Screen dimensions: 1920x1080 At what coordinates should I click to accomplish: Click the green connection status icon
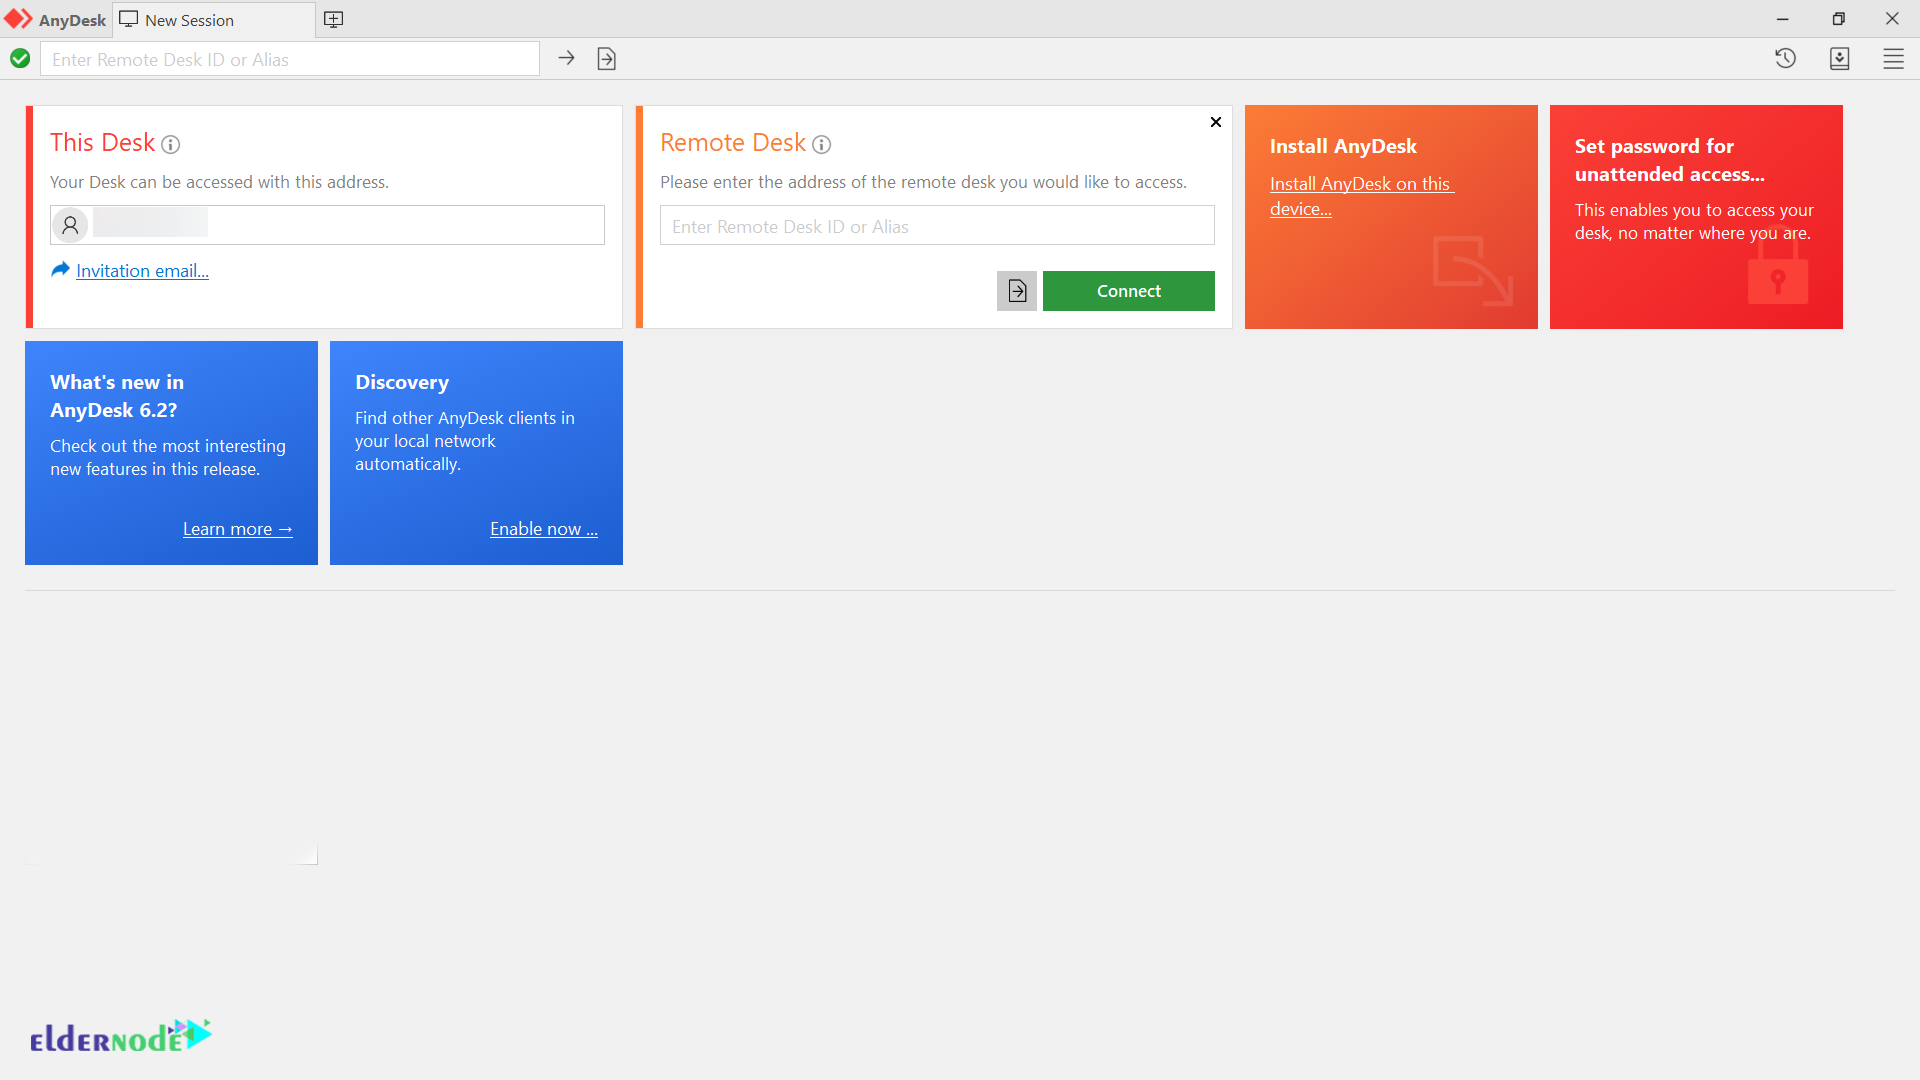pos(20,59)
